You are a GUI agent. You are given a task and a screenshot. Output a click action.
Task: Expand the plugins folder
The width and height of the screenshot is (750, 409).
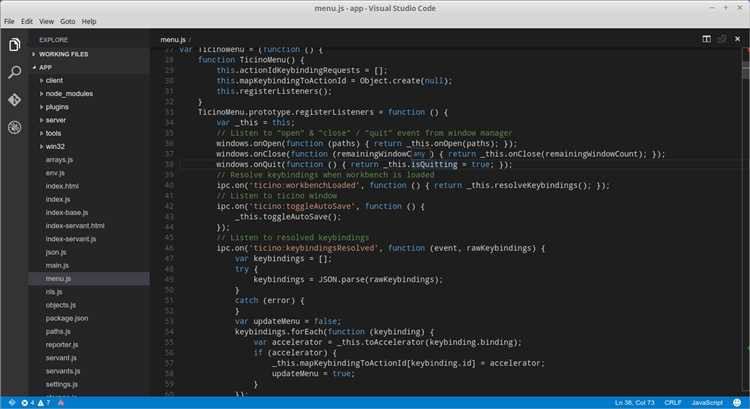point(57,106)
